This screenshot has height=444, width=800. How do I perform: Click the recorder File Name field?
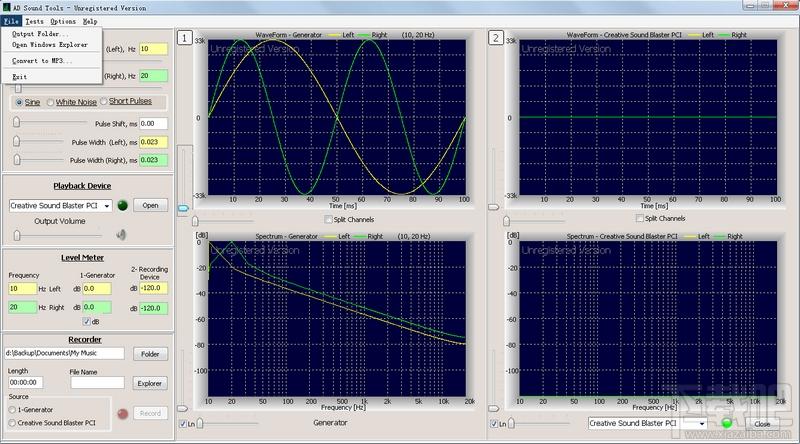coord(97,382)
